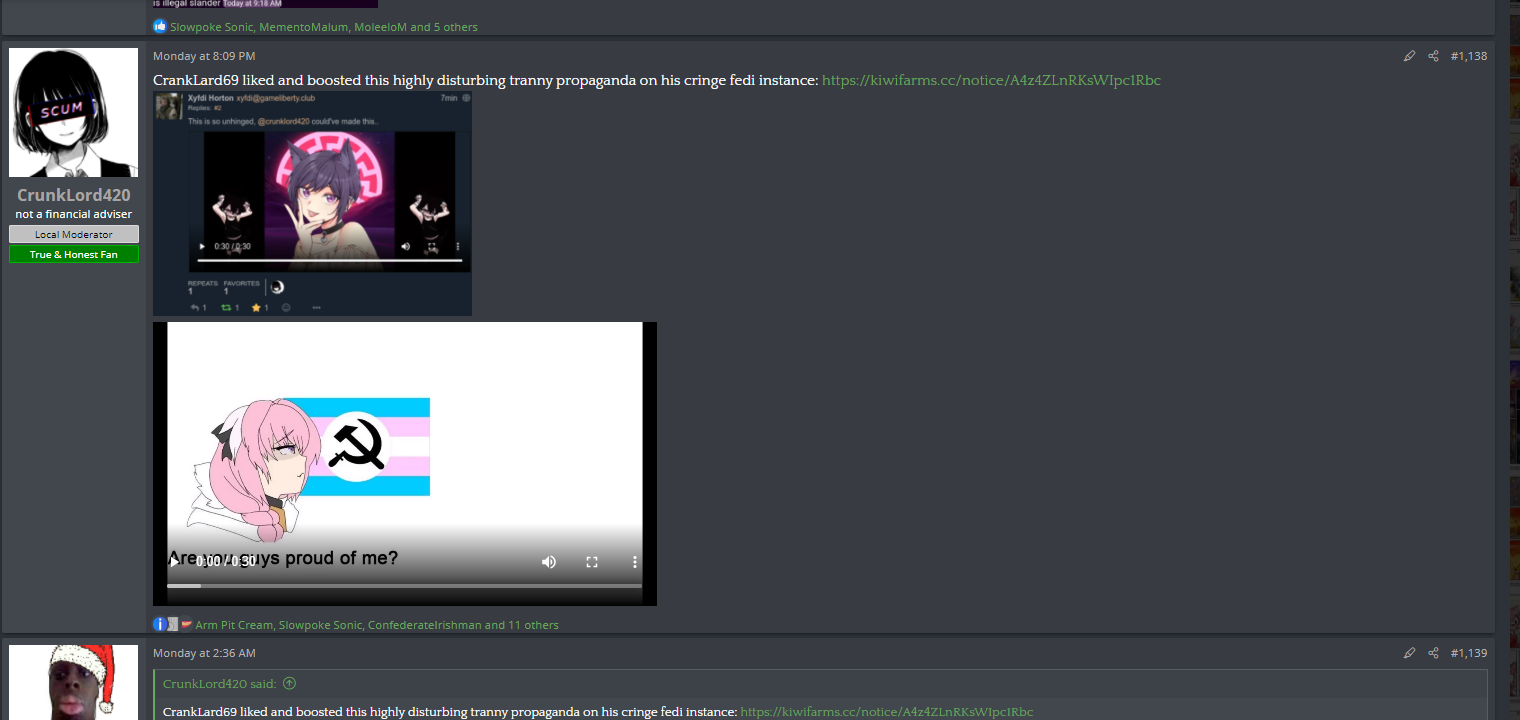The width and height of the screenshot is (1520, 720).
Task: Open the kiwifarms.cc notice link in post #1,138
Action: click(x=991, y=80)
